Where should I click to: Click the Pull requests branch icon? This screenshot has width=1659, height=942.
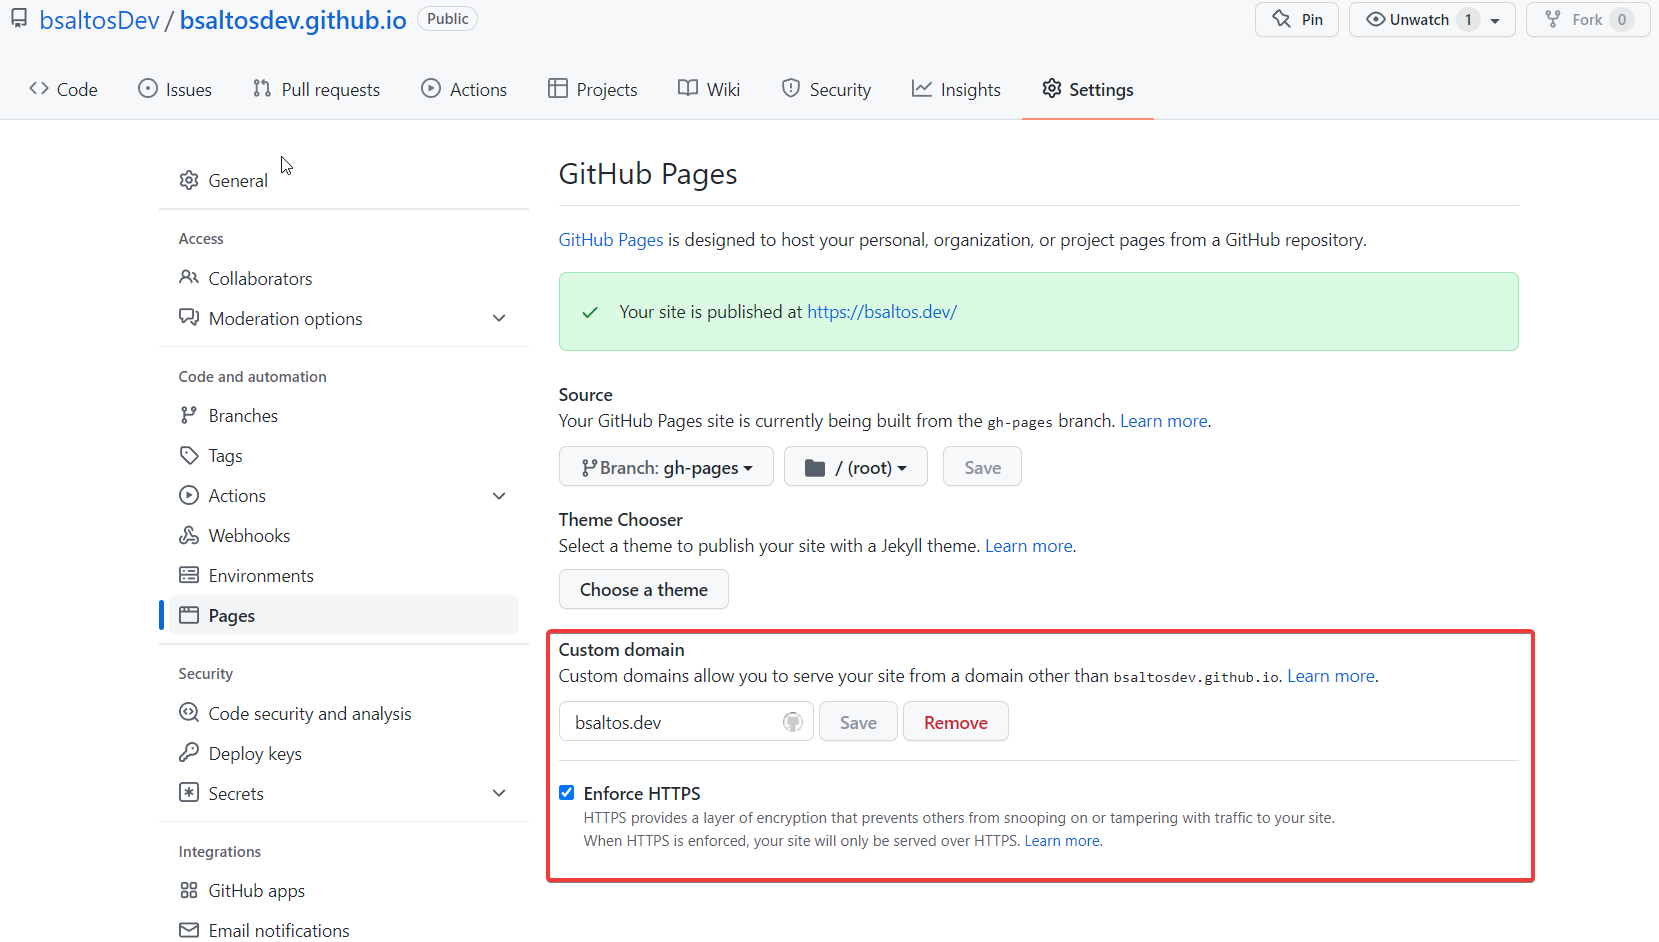[262, 89]
